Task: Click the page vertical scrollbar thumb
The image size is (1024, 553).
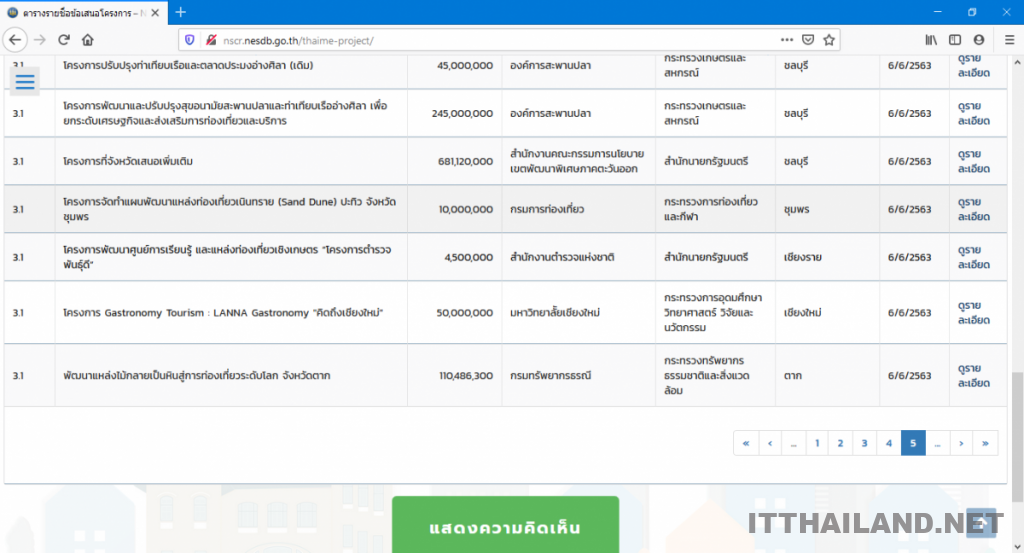Action: coord(1017,437)
